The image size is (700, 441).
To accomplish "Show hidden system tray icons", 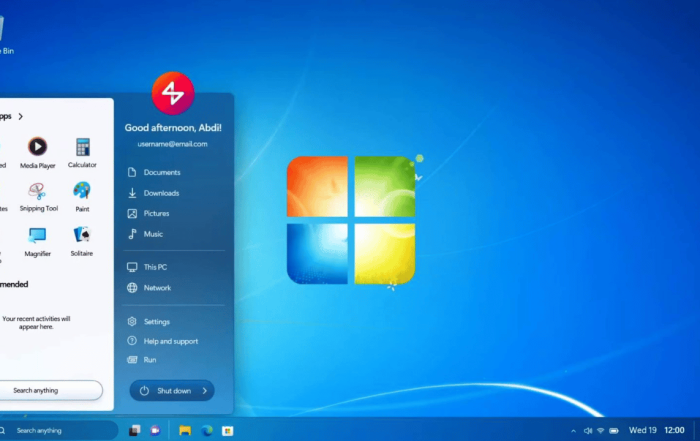I will click(573, 430).
